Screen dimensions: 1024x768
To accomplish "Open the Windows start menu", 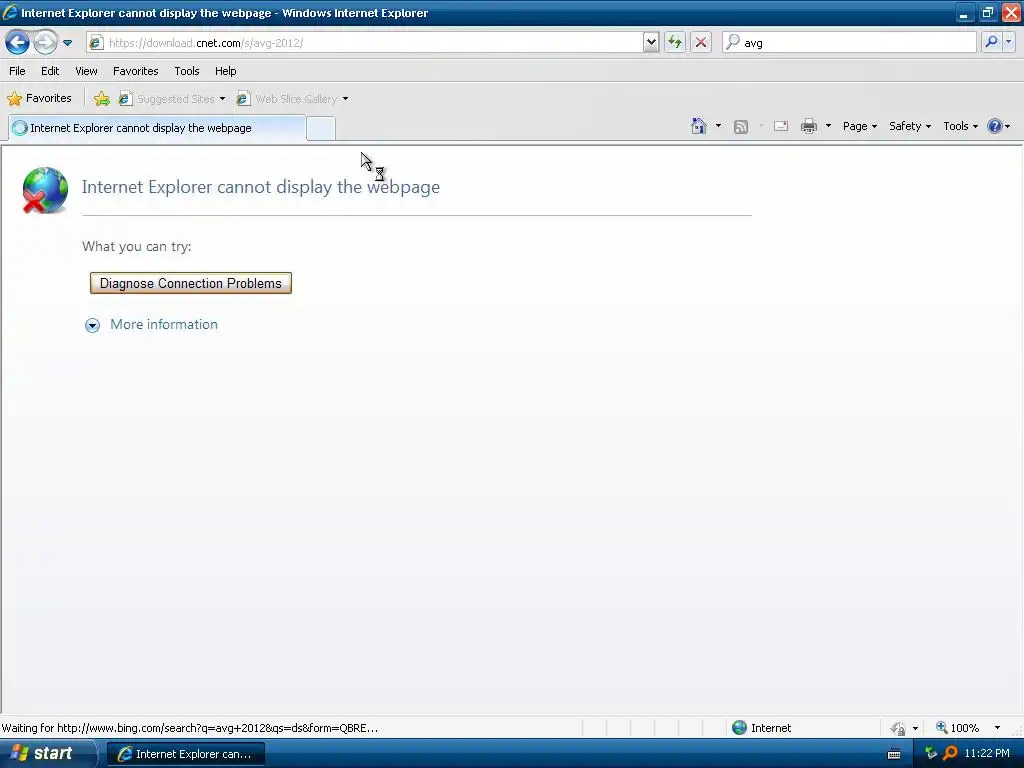I will 47,753.
